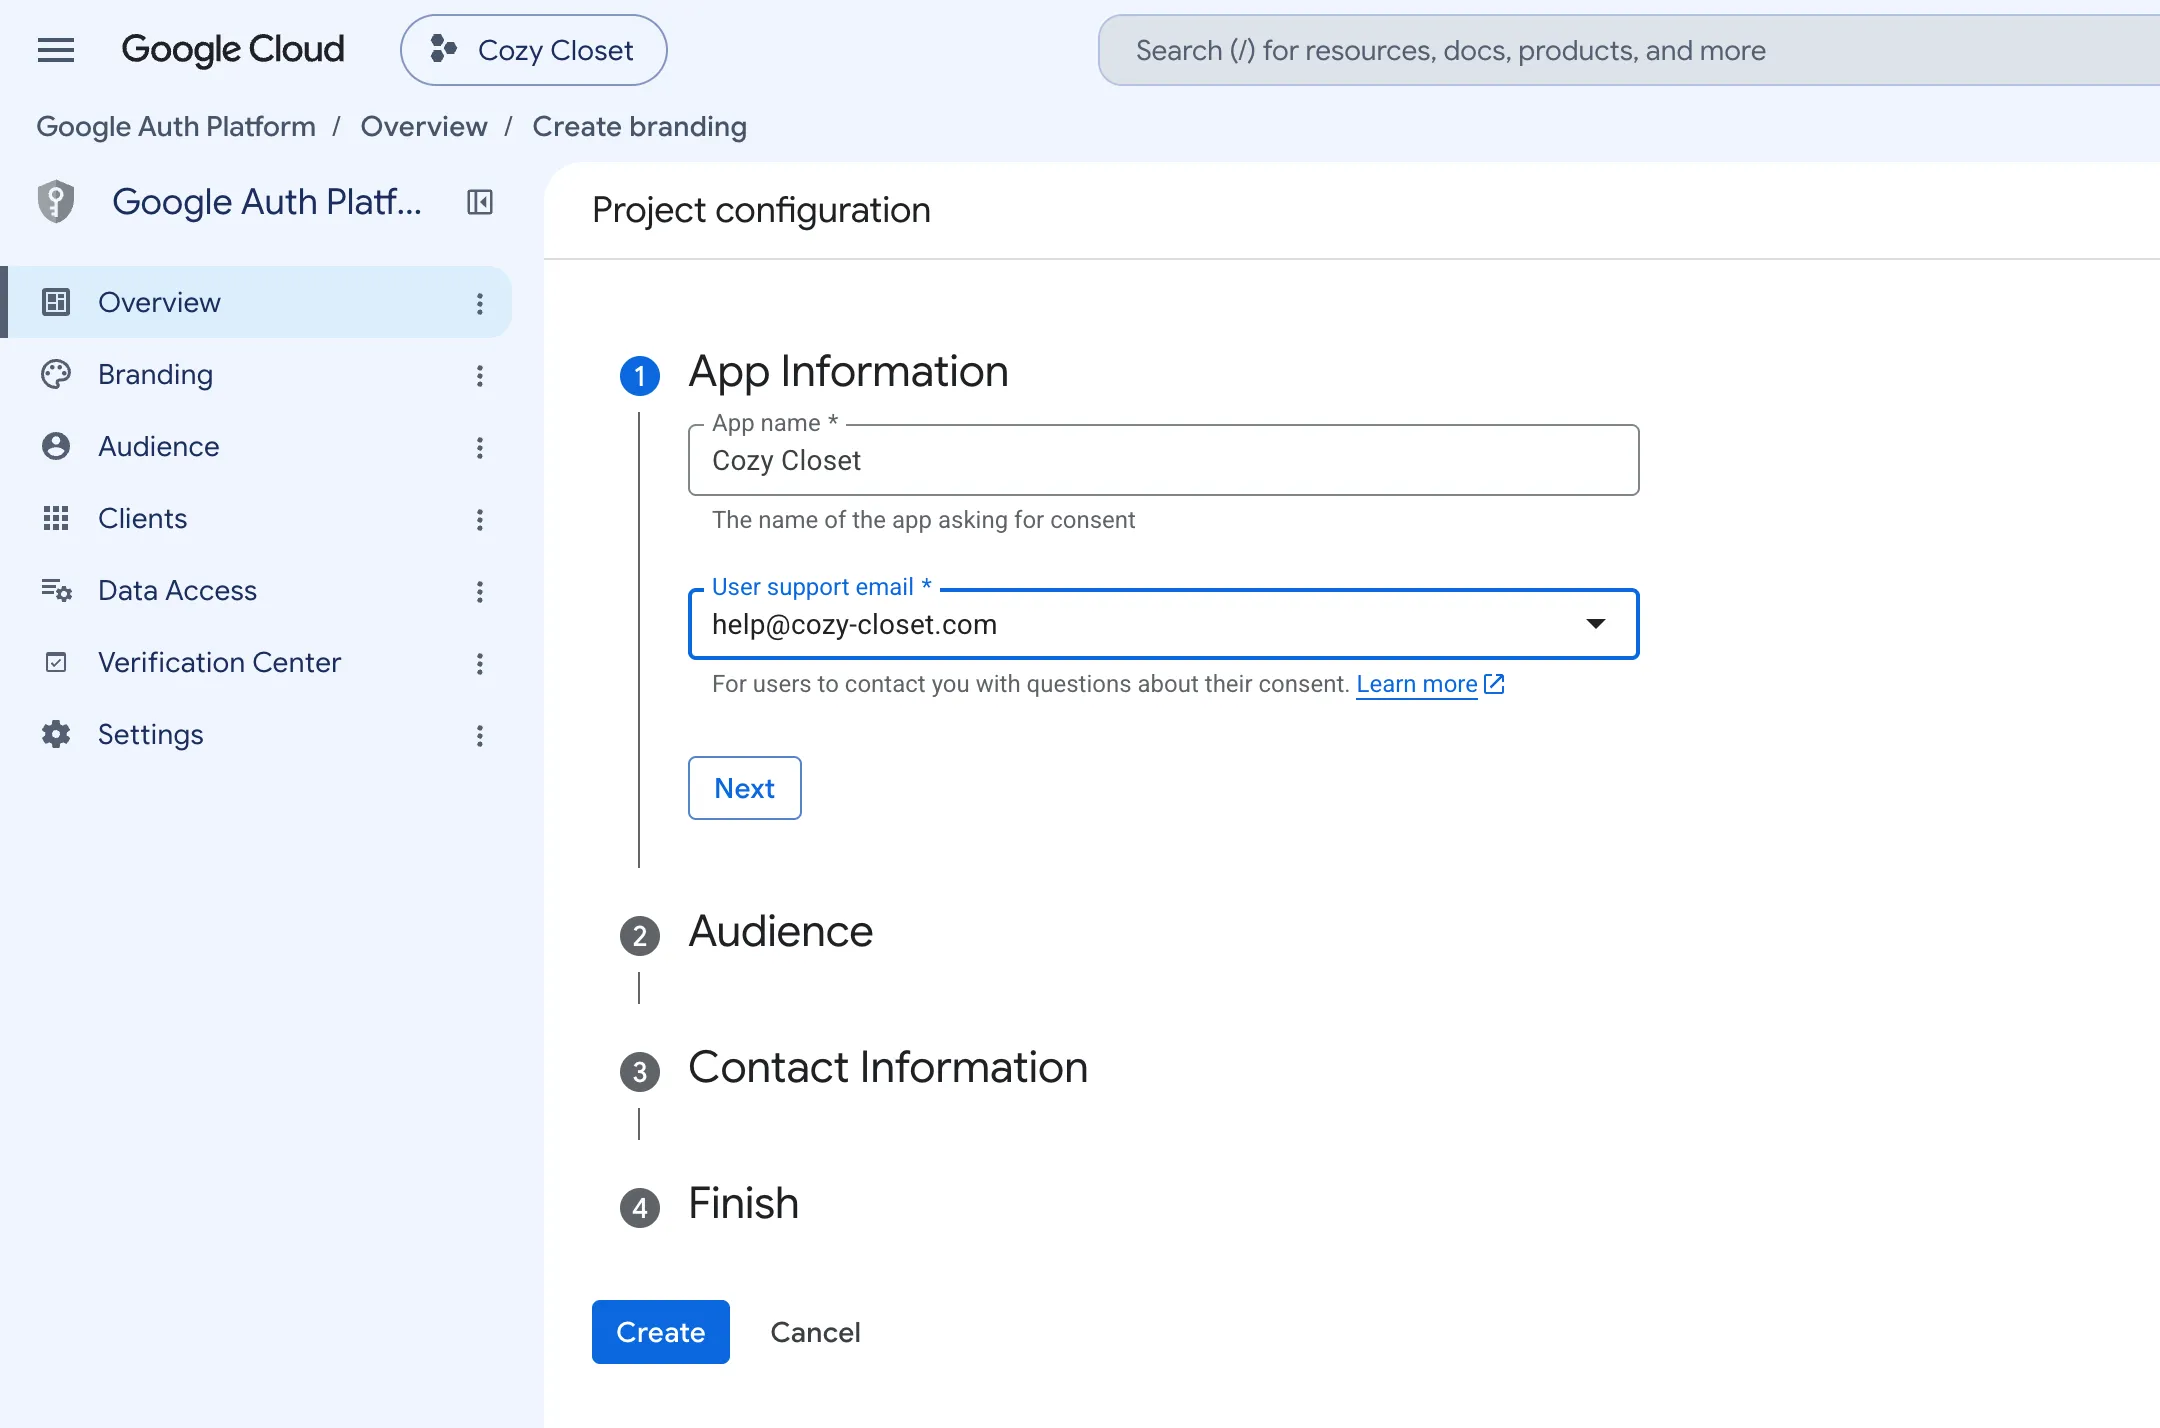The width and height of the screenshot is (2160, 1428).
Task: Click the Data Access list-settings icon
Action: click(56, 590)
